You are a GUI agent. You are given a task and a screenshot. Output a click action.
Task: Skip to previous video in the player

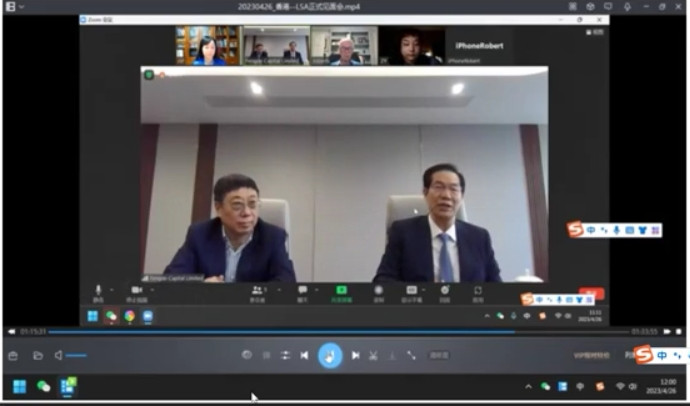point(305,355)
